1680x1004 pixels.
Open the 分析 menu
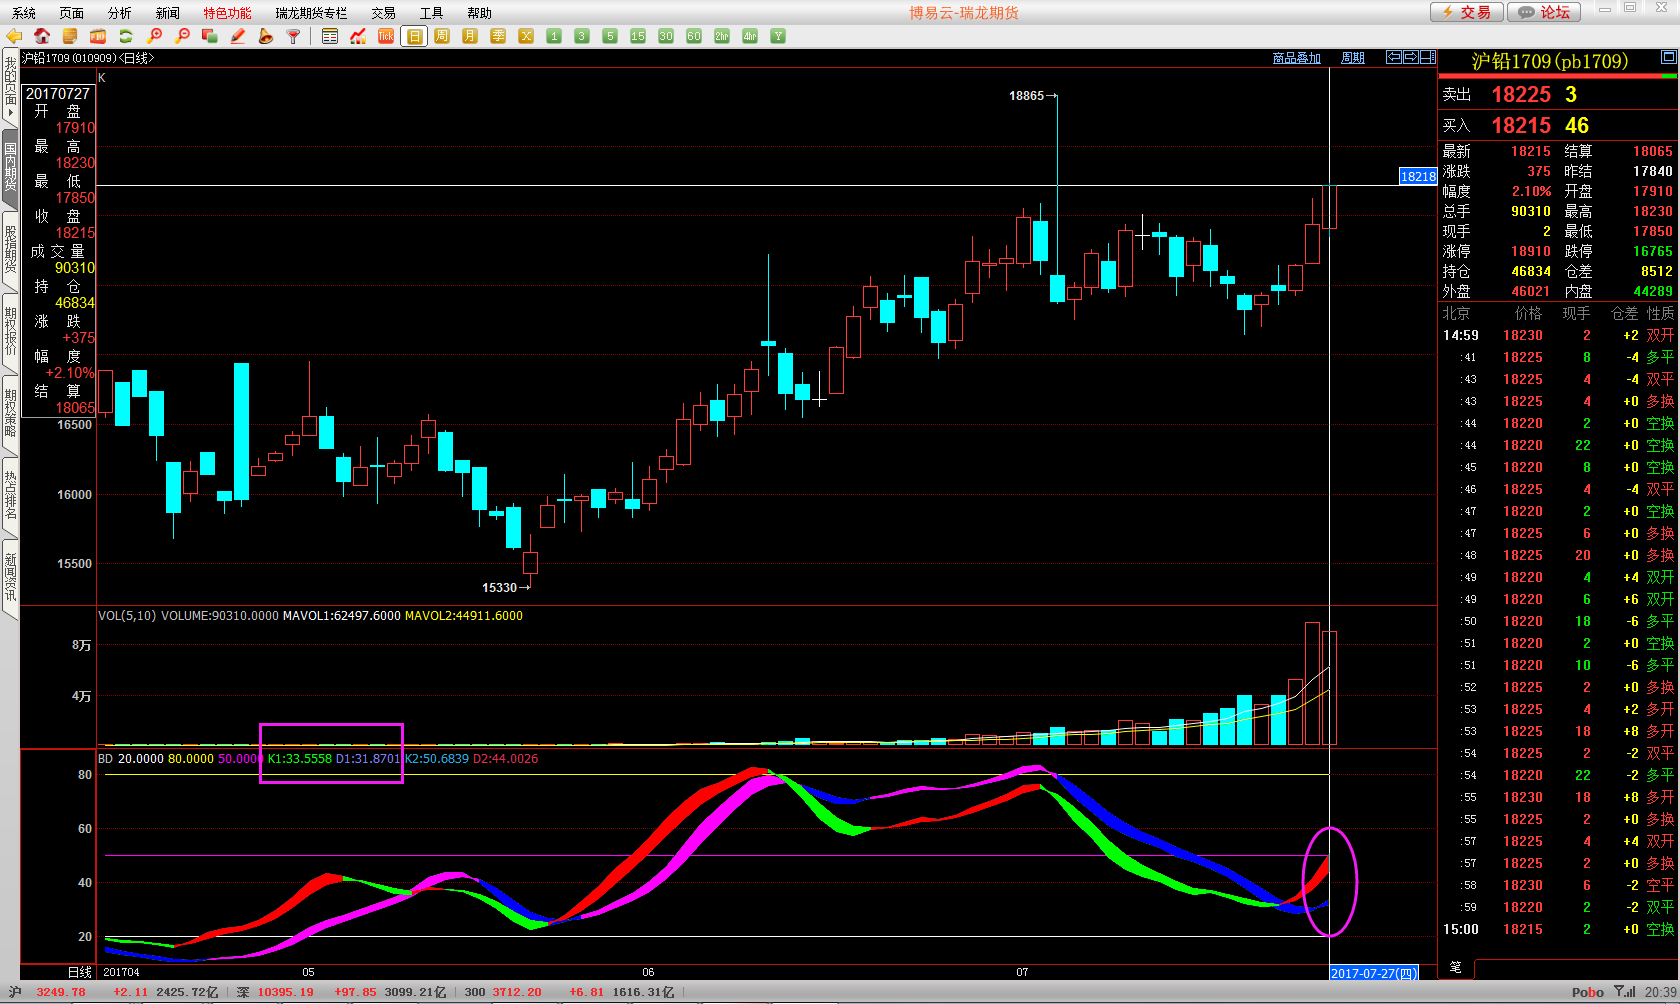click(x=119, y=13)
